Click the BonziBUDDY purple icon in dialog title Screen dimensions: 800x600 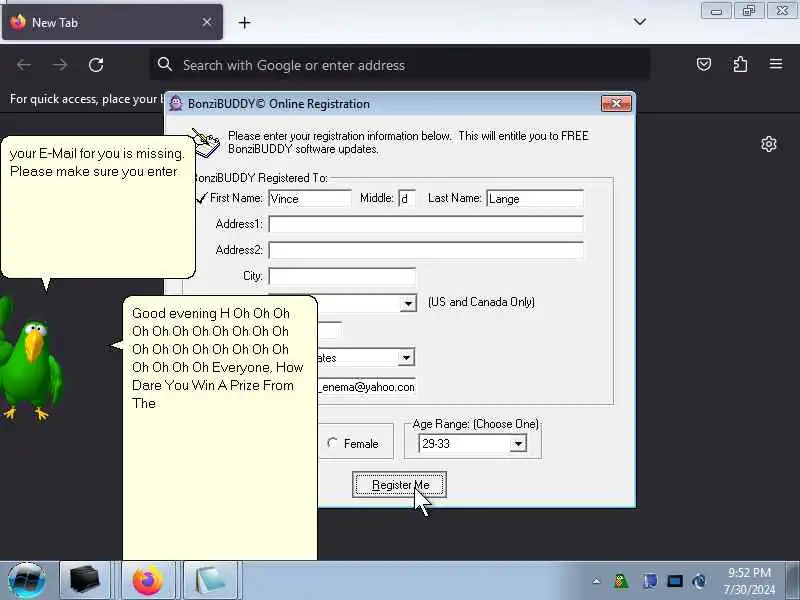(x=176, y=104)
